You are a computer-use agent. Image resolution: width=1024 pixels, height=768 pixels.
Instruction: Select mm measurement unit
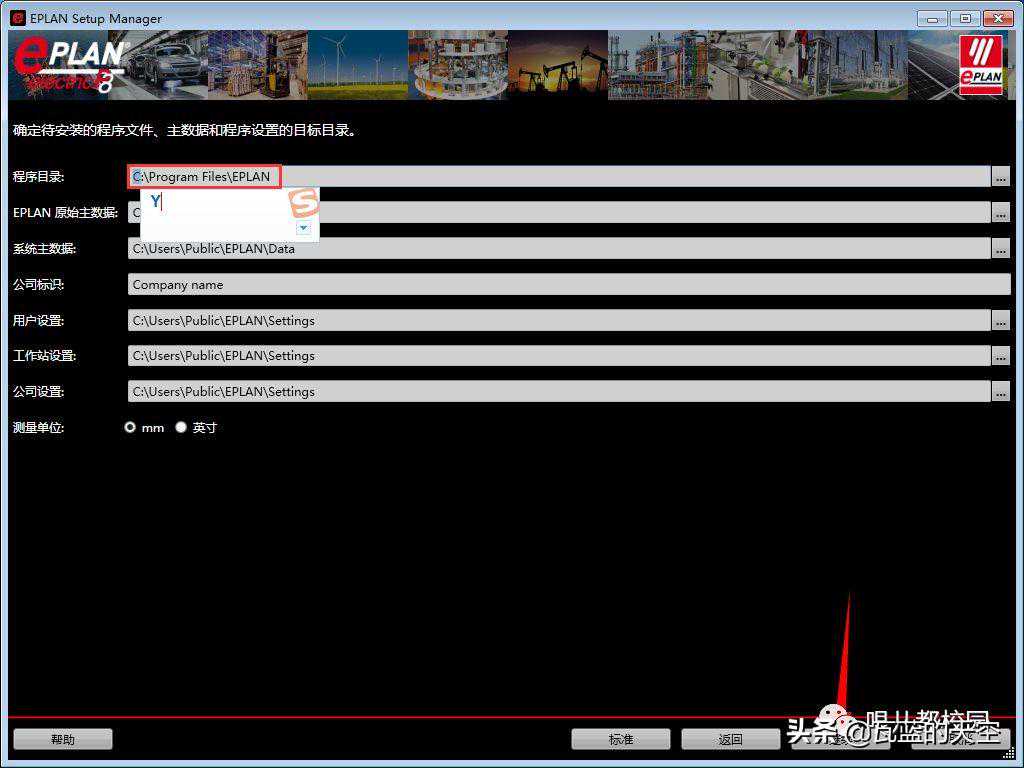(x=130, y=427)
